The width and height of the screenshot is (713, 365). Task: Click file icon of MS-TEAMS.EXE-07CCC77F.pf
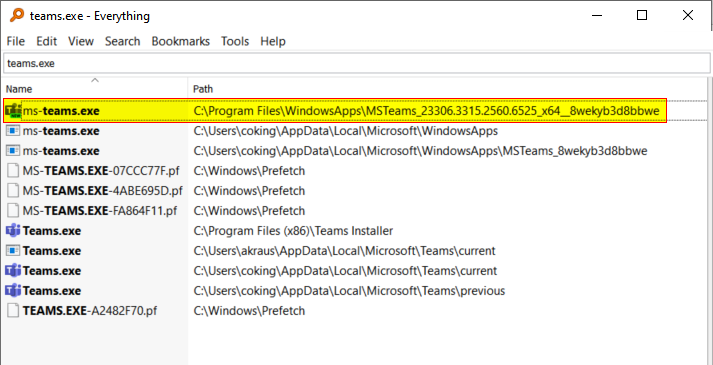click(14, 171)
